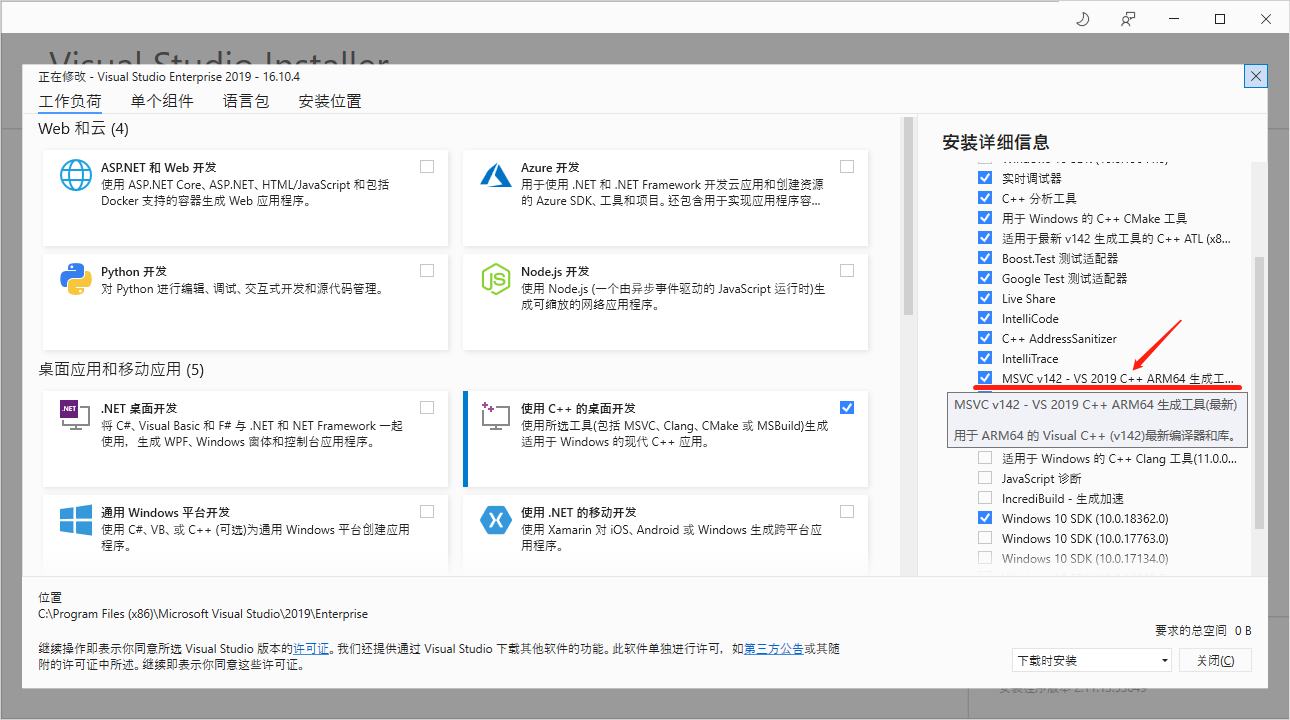Image resolution: width=1290 pixels, height=720 pixels.
Task: Toggle the night mode moon icon
Action: [1082, 19]
